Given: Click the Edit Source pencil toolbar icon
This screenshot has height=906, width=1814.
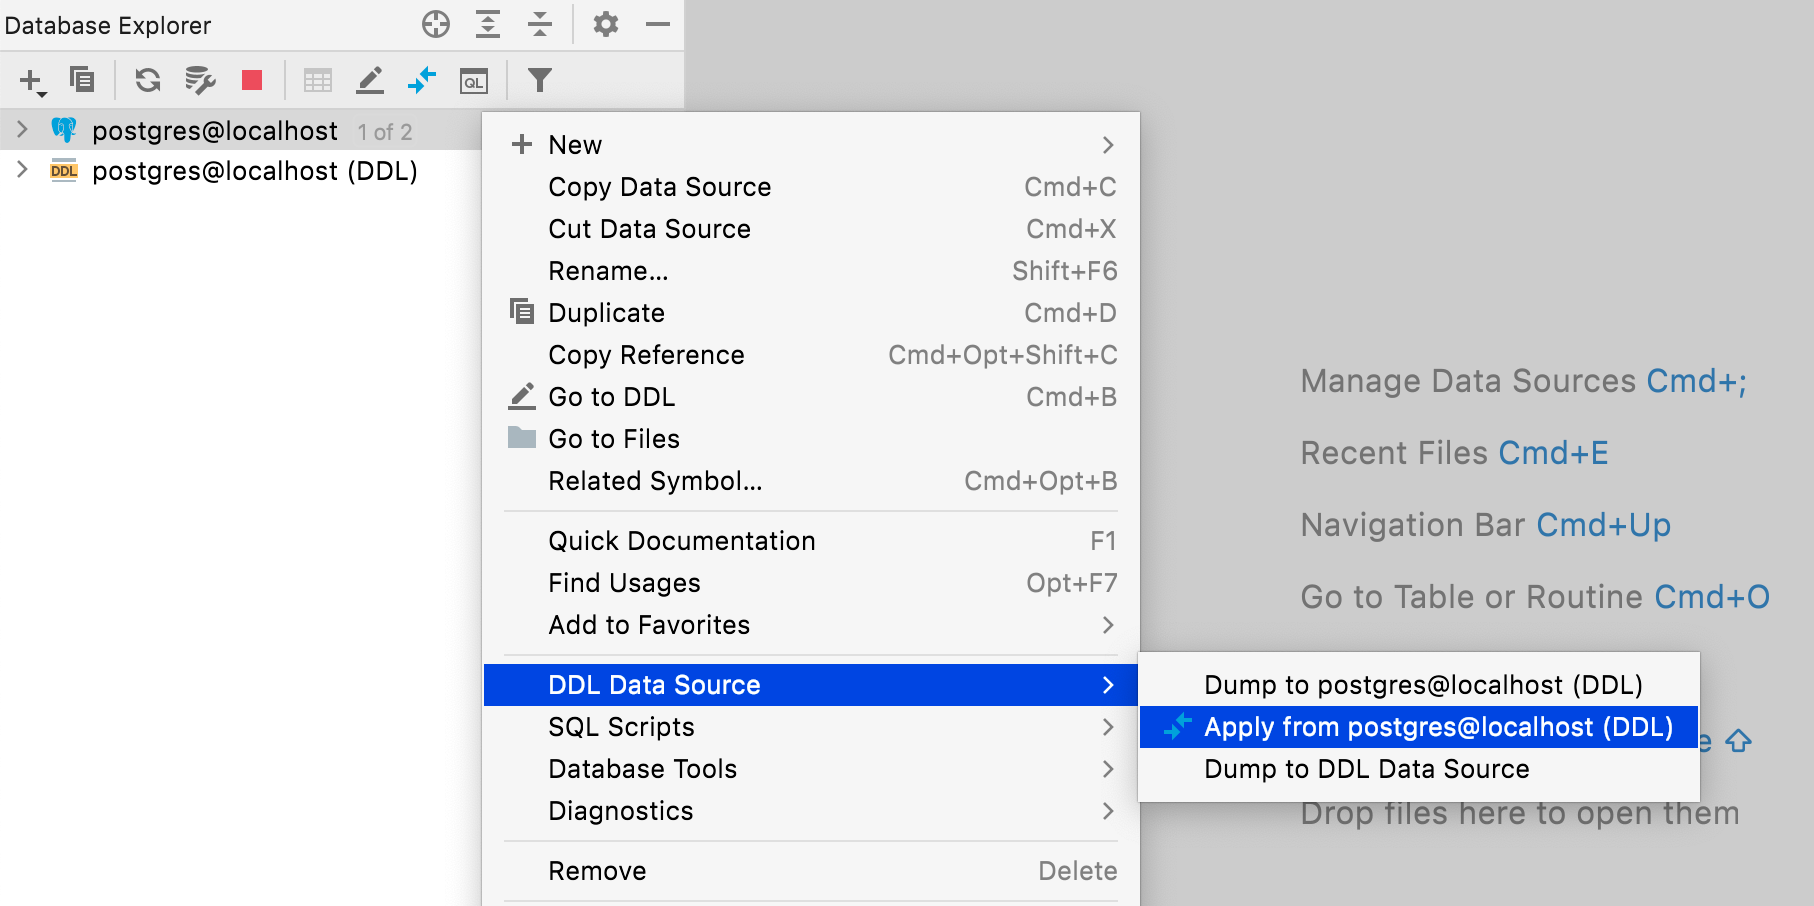Looking at the screenshot, I should [x=370, y=80].
